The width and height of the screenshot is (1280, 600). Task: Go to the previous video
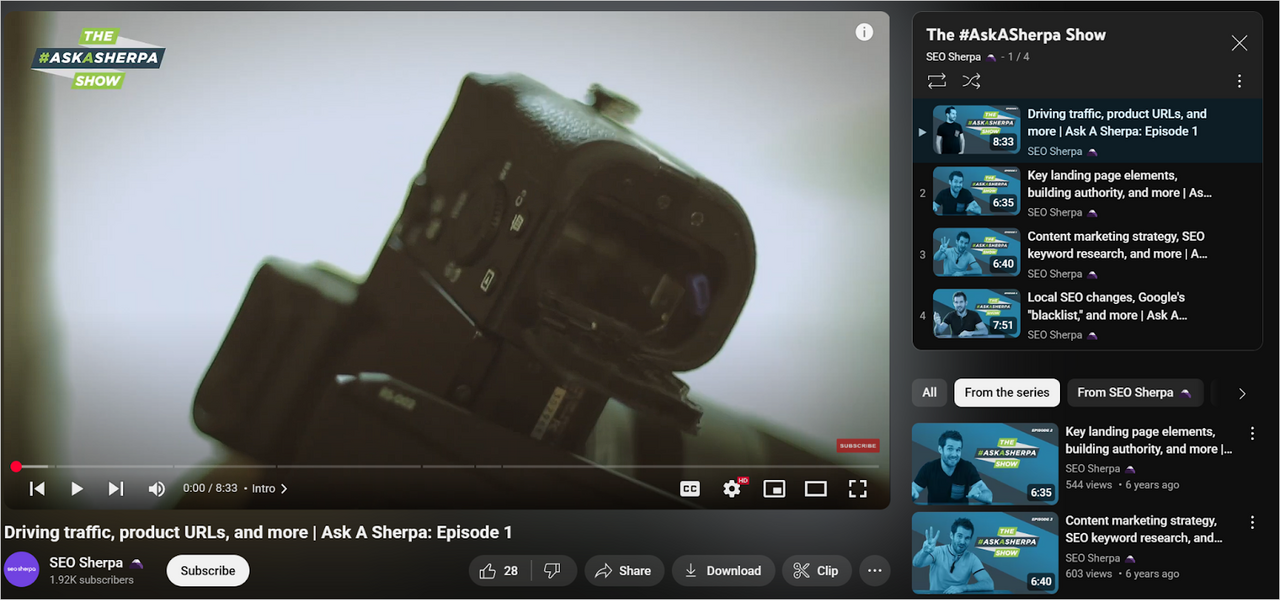(37, 489)
